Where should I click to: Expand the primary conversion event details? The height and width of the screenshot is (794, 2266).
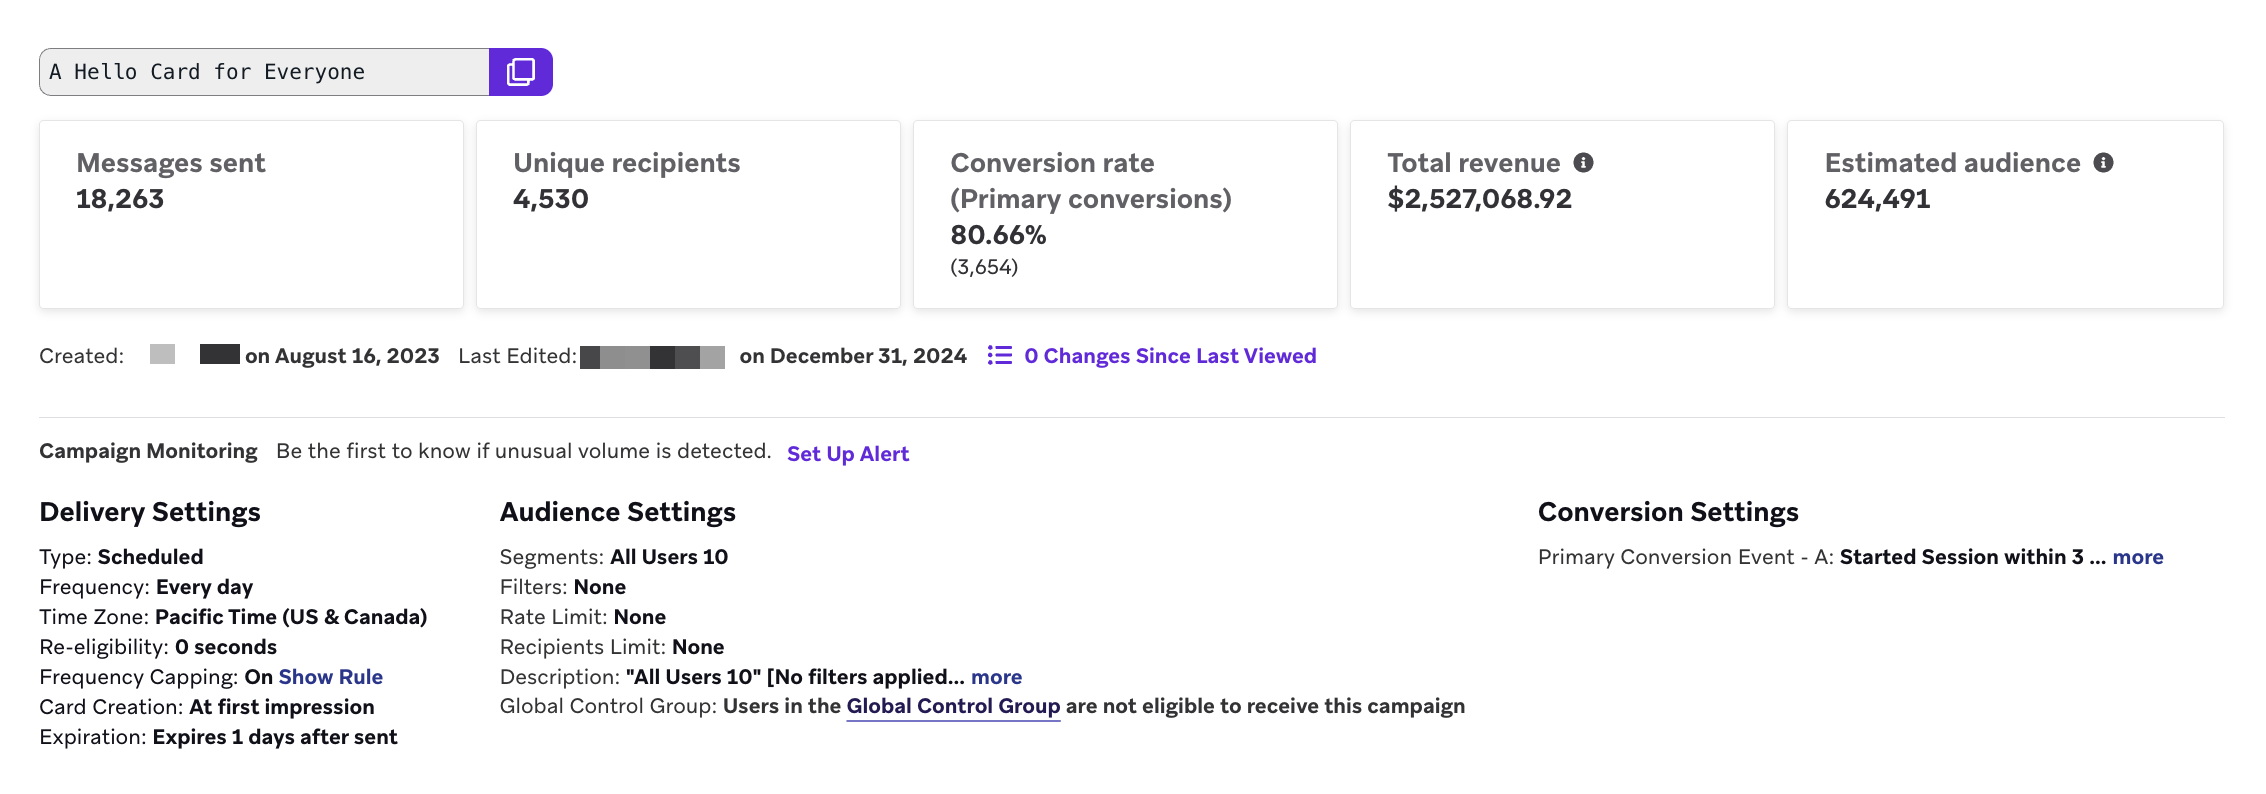pos(2137,557)
